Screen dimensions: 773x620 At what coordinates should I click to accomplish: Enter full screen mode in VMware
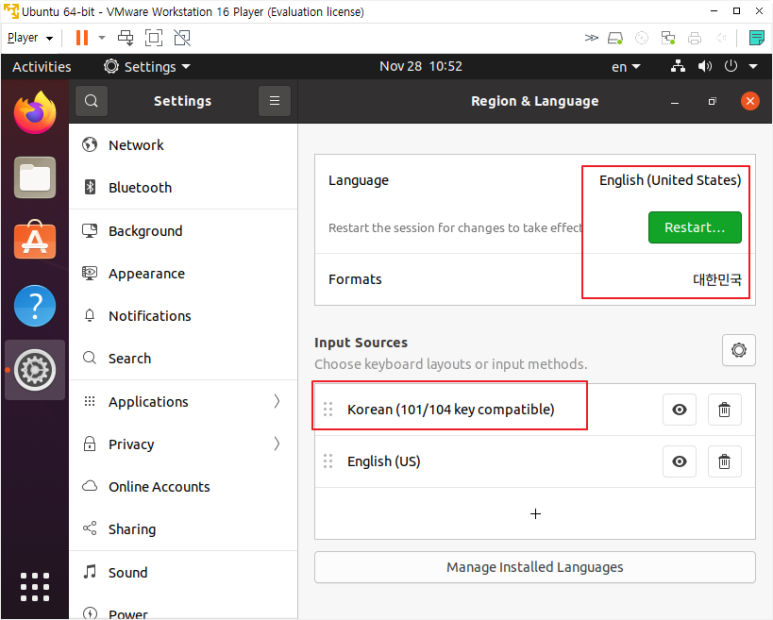pos(153,37)
